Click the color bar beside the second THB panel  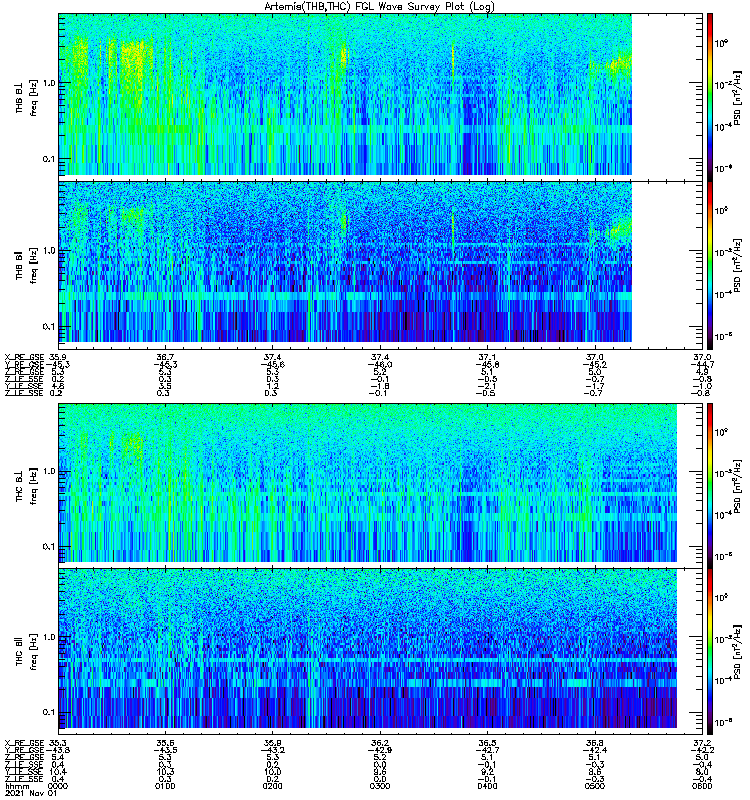(x=710, y=265)
